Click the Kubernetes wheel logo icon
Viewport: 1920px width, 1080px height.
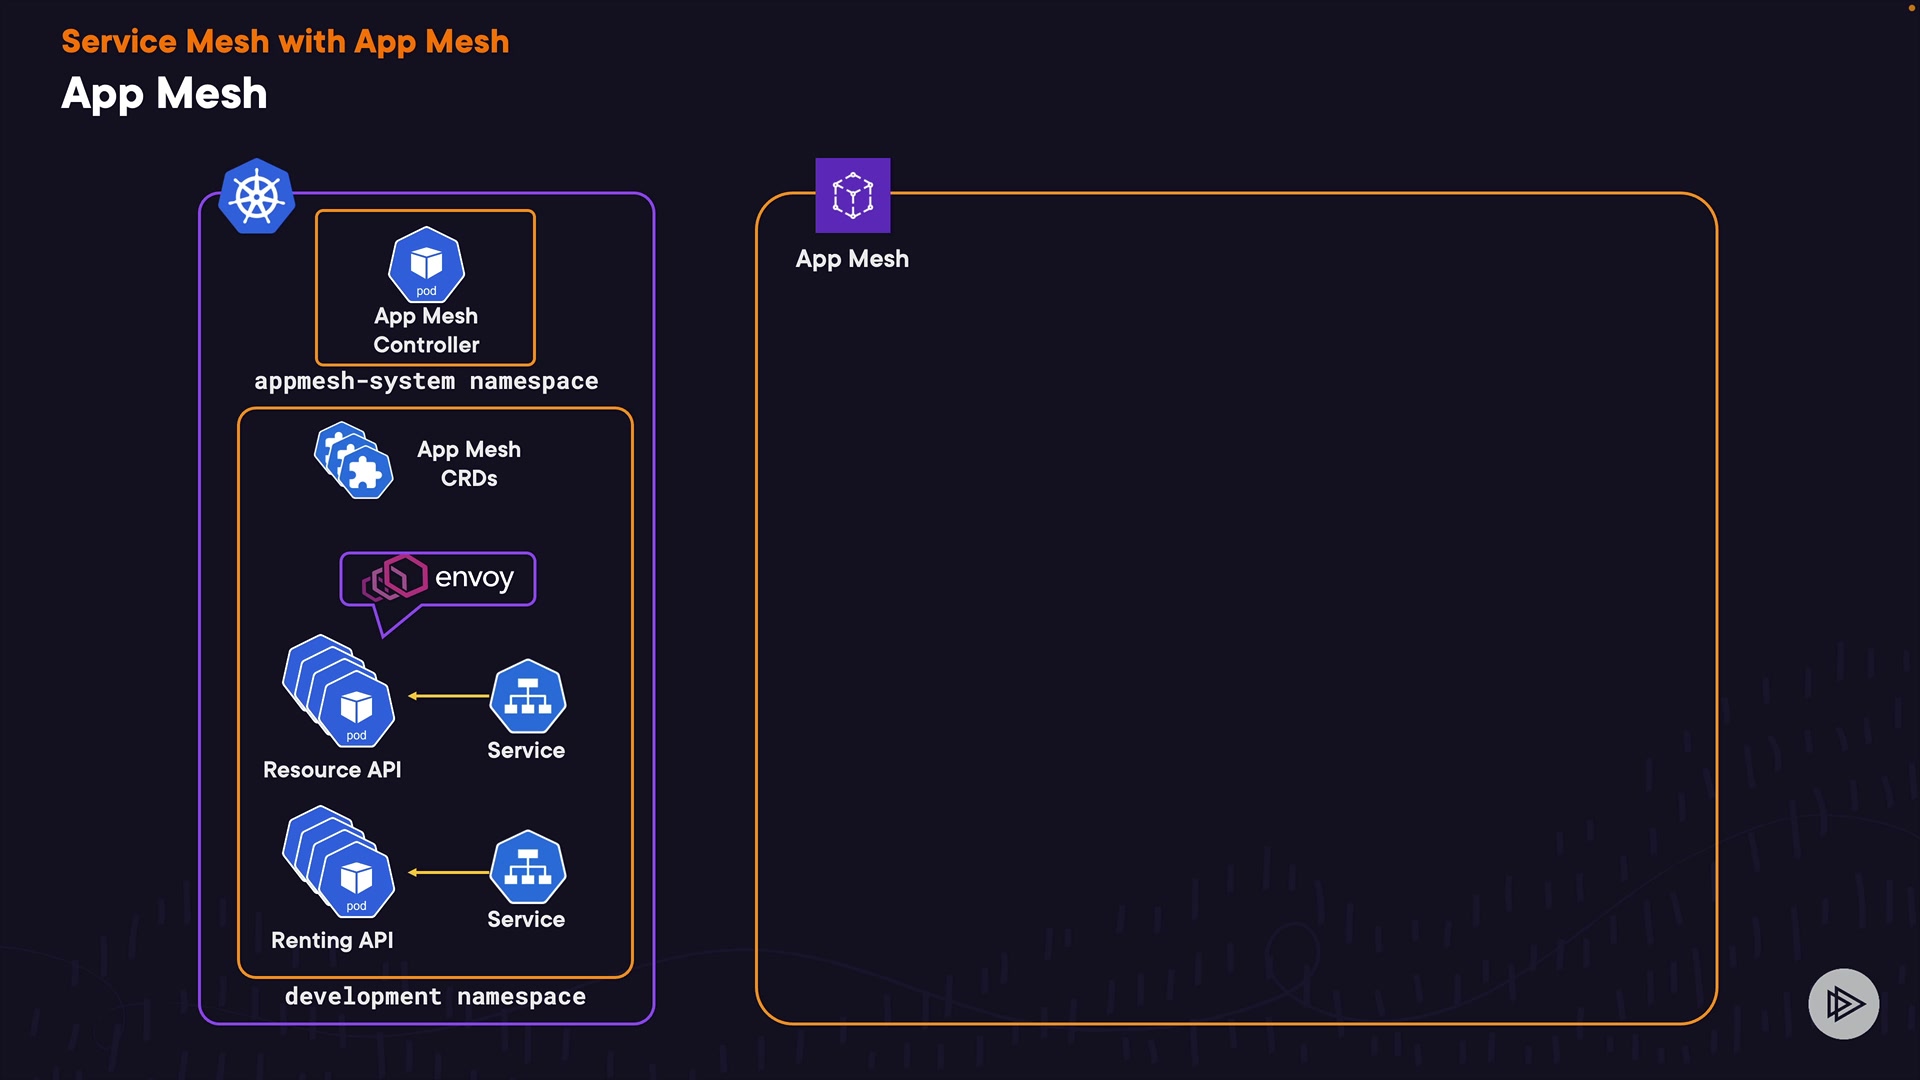[x=257, y=196]
